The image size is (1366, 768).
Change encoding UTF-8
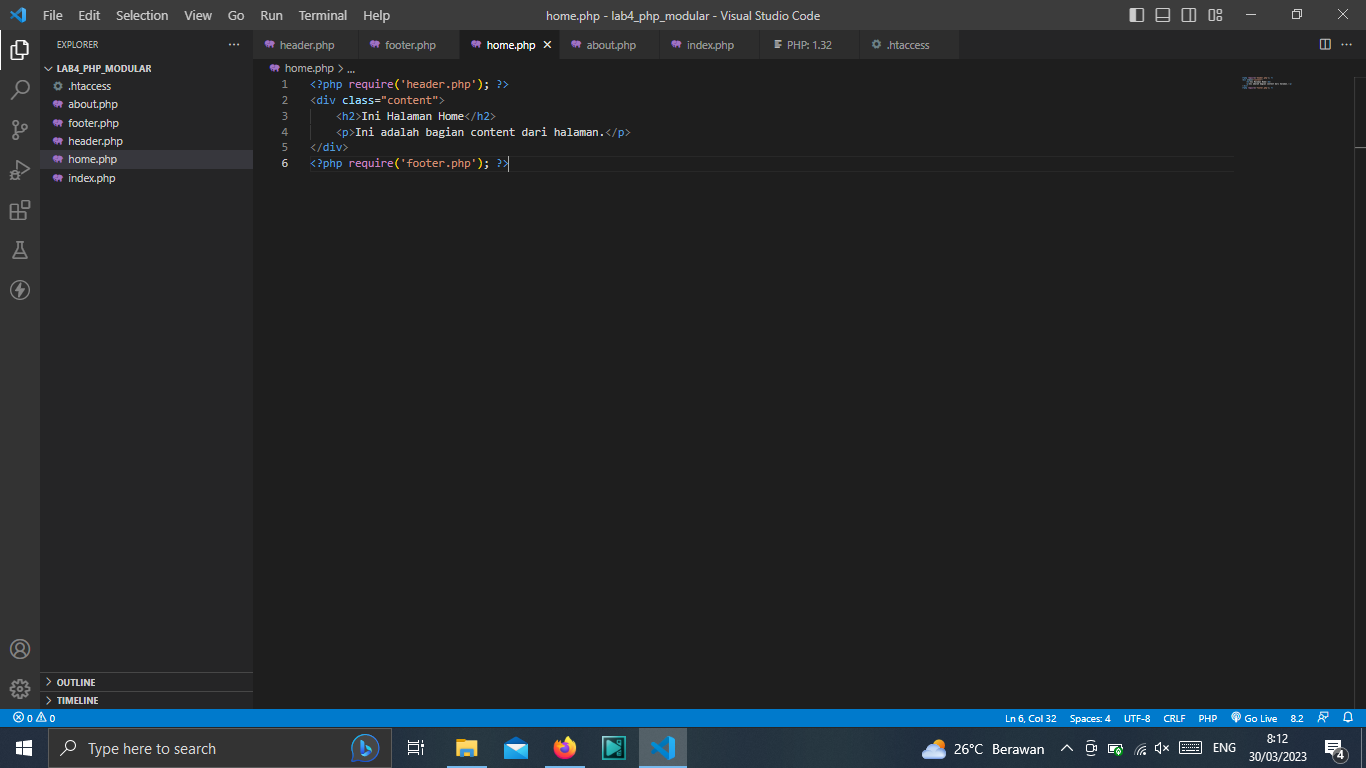[x=1137, y=718]
